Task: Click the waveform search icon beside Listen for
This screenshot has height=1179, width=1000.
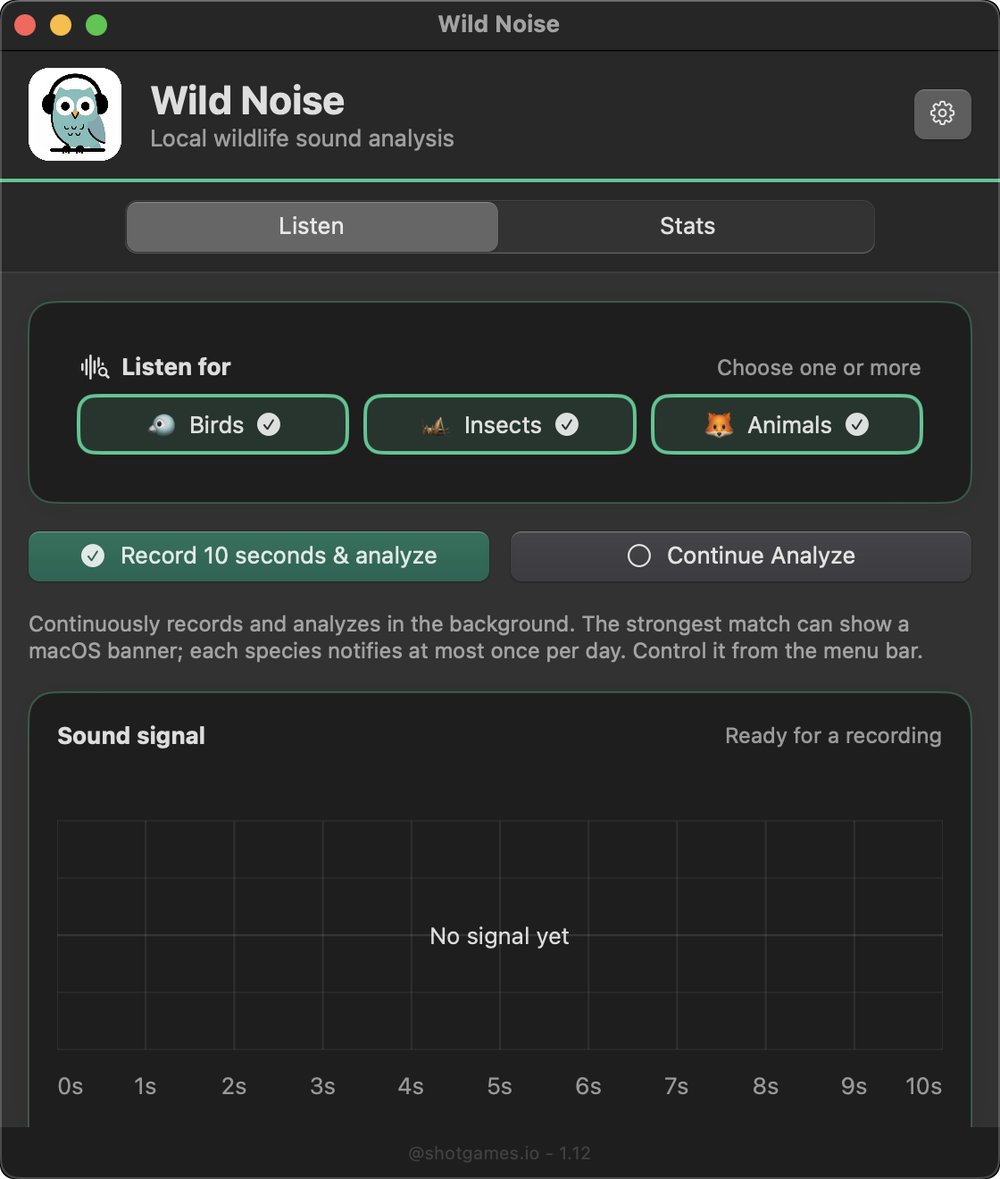Action: [x=95, y=367]
